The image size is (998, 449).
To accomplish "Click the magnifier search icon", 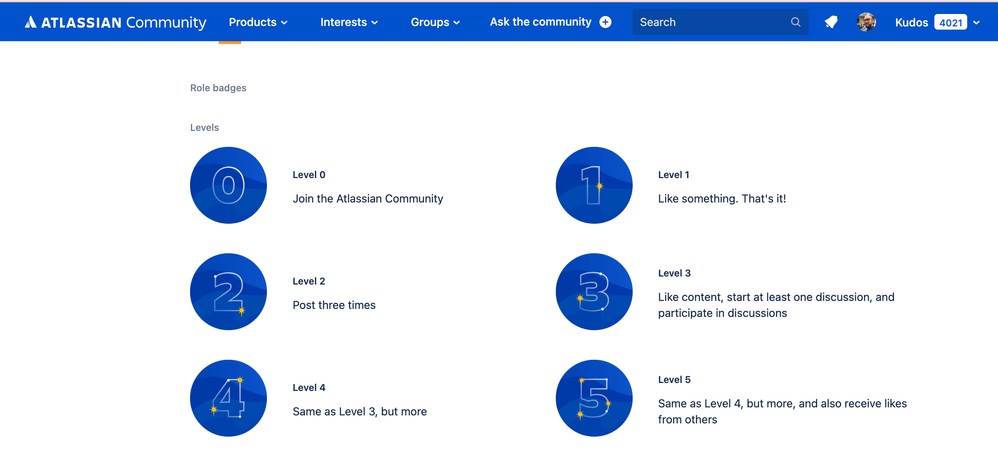I will 796,22.
